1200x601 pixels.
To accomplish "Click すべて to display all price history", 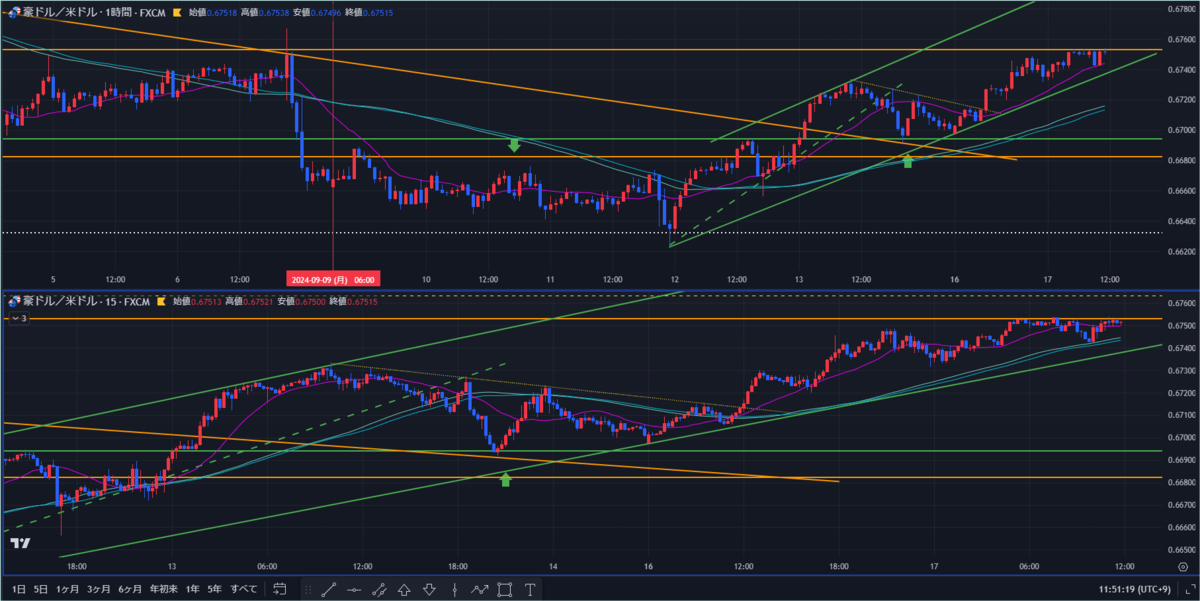I will click(242, 589).
